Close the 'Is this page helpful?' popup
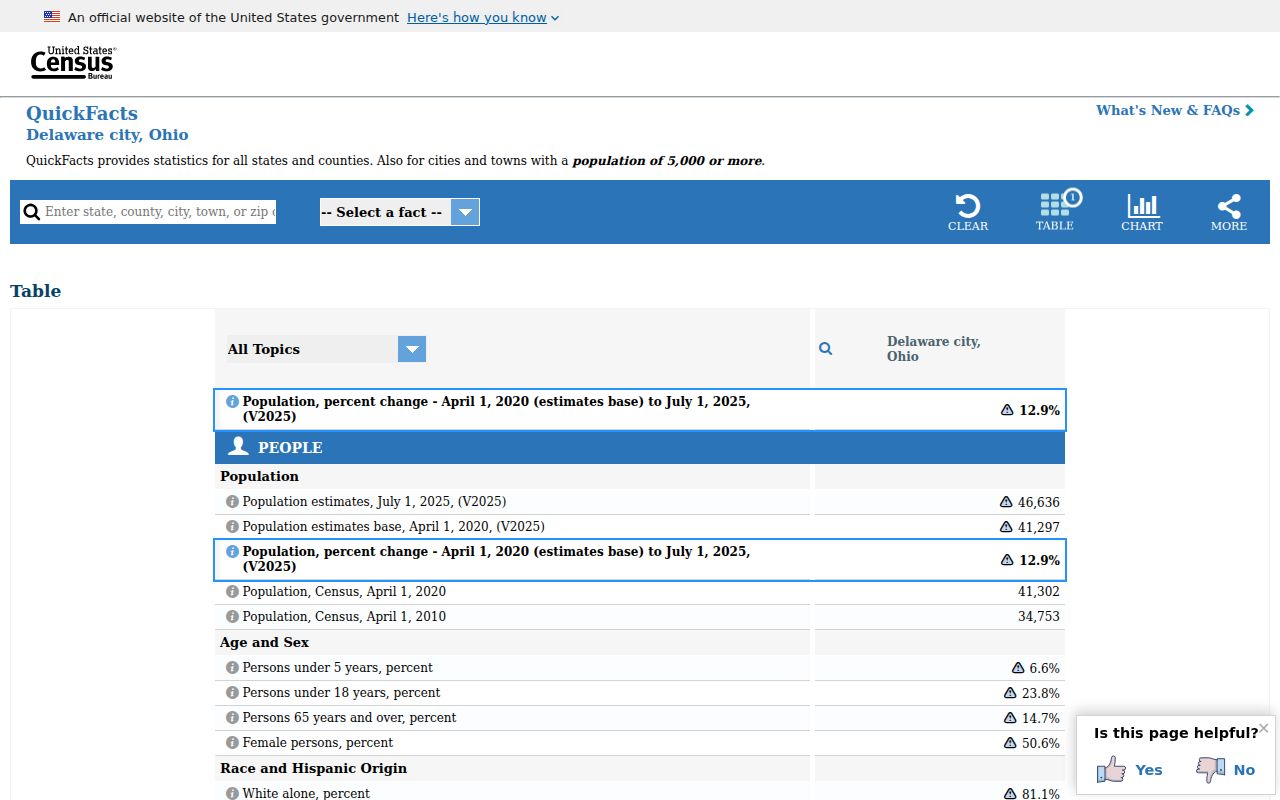Viewport: 1280px width, 800px height. 1264,728
